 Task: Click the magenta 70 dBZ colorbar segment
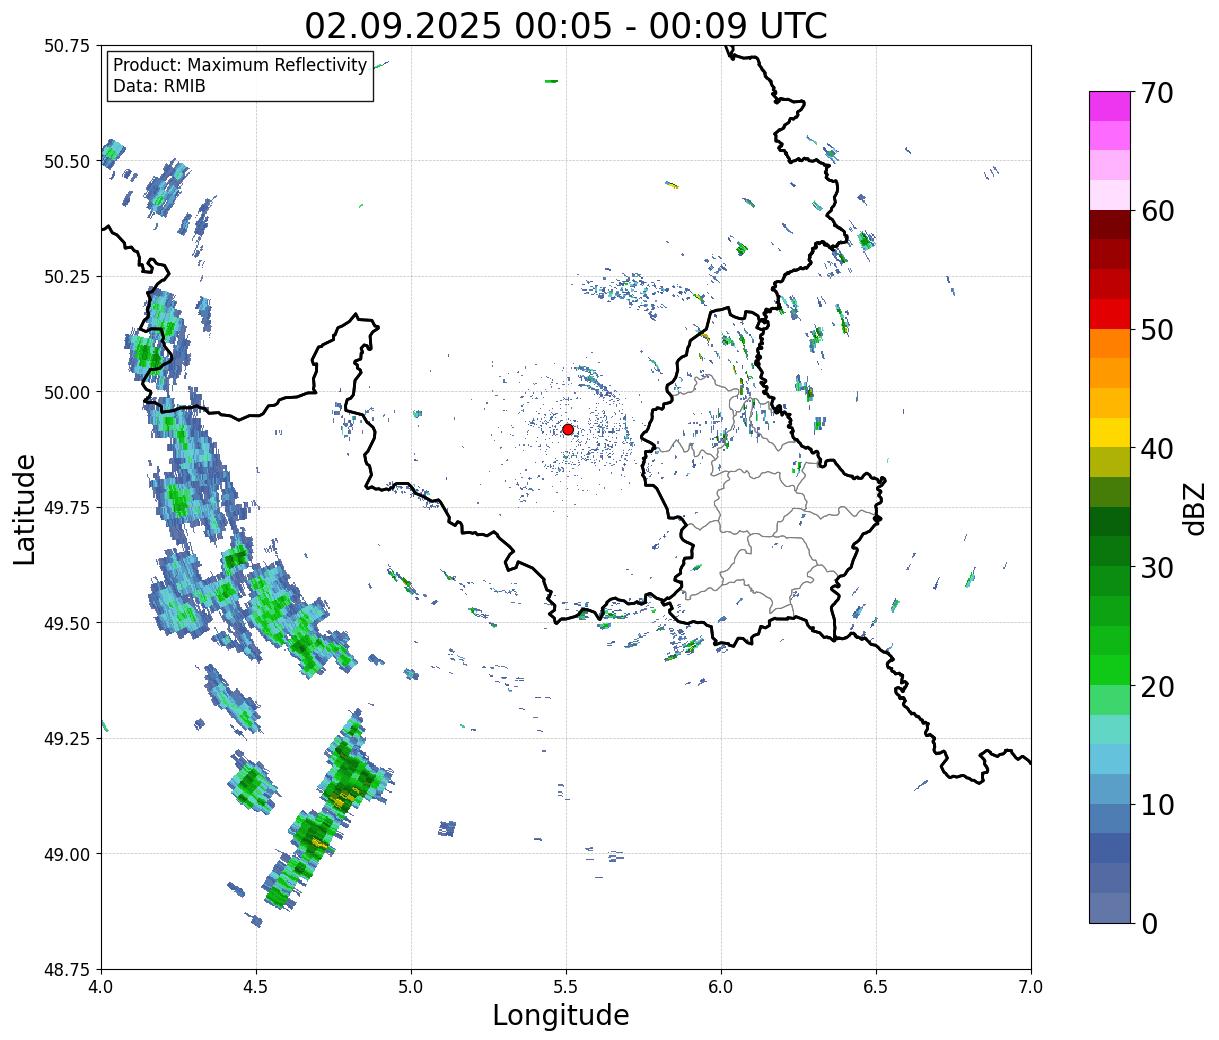click(1110, 106)
